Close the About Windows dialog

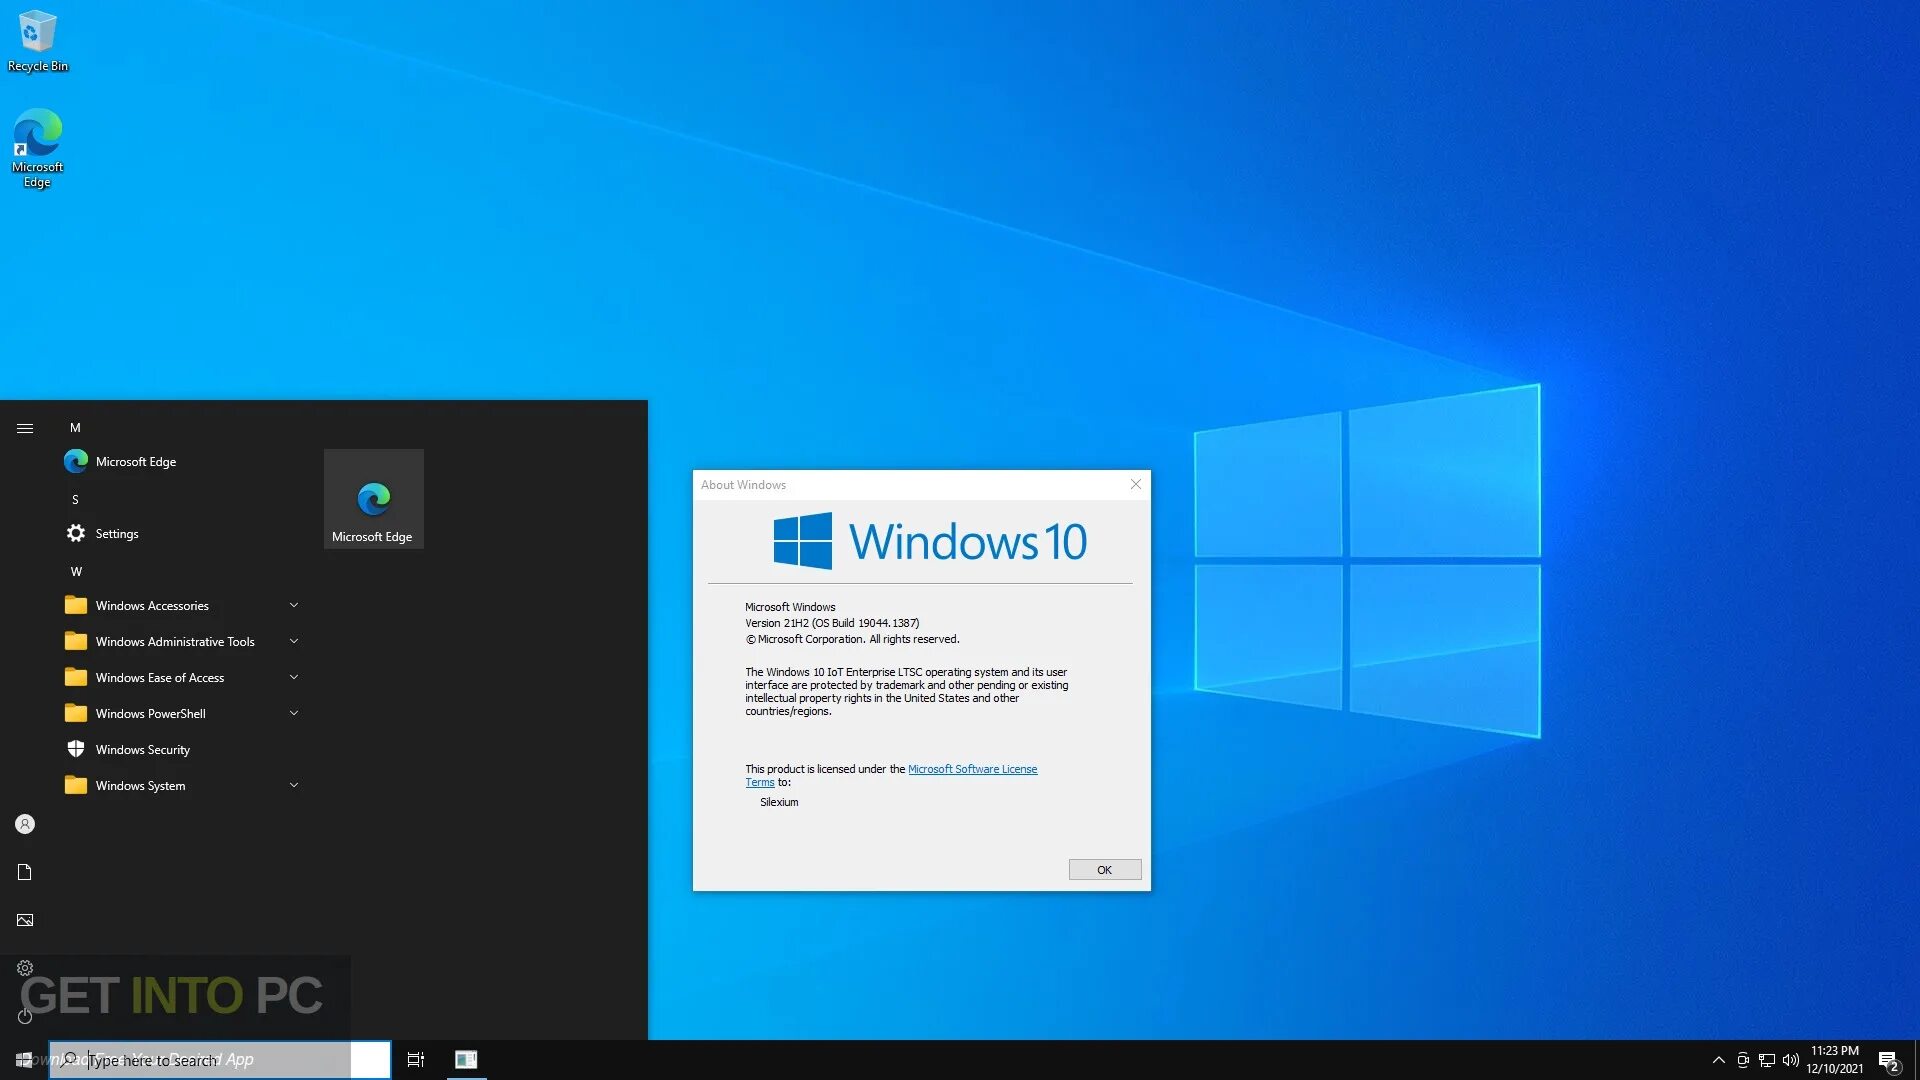[1135, 484]
